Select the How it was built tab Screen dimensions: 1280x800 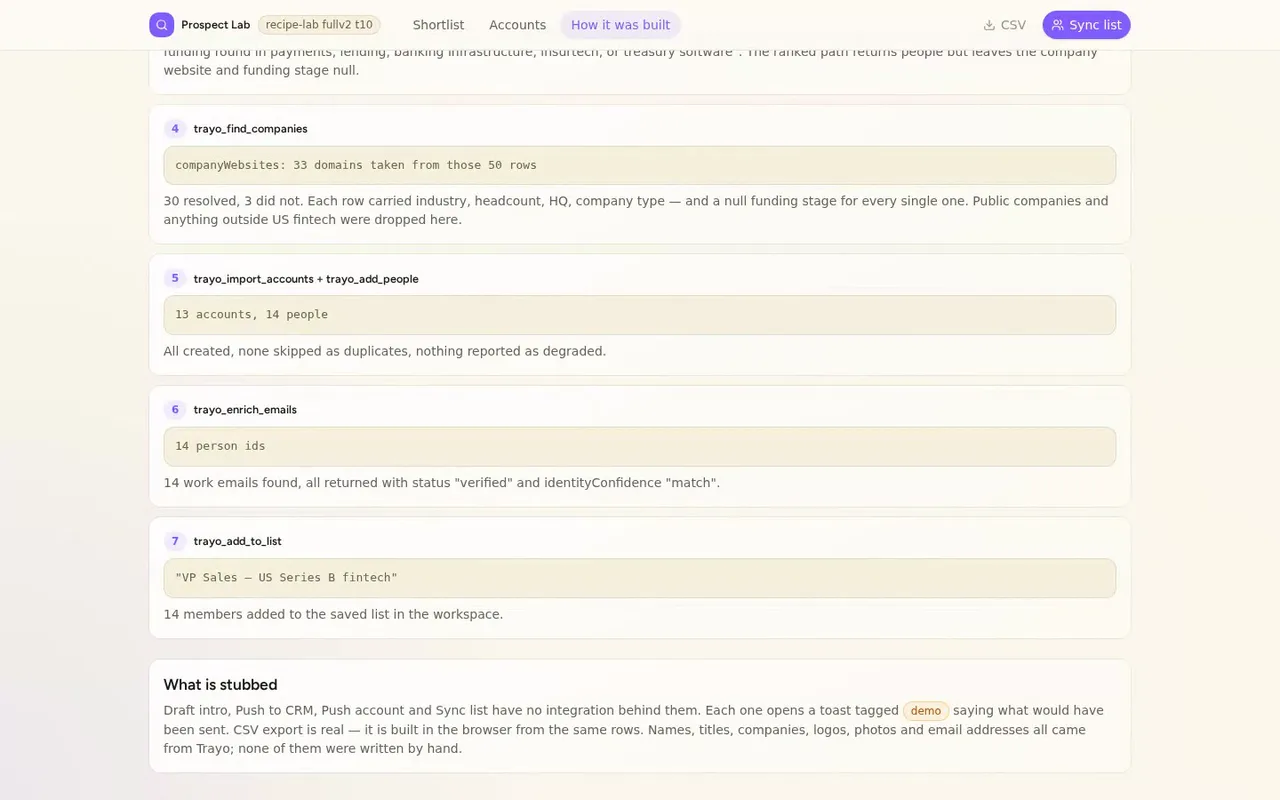click(x=621, y=25)
